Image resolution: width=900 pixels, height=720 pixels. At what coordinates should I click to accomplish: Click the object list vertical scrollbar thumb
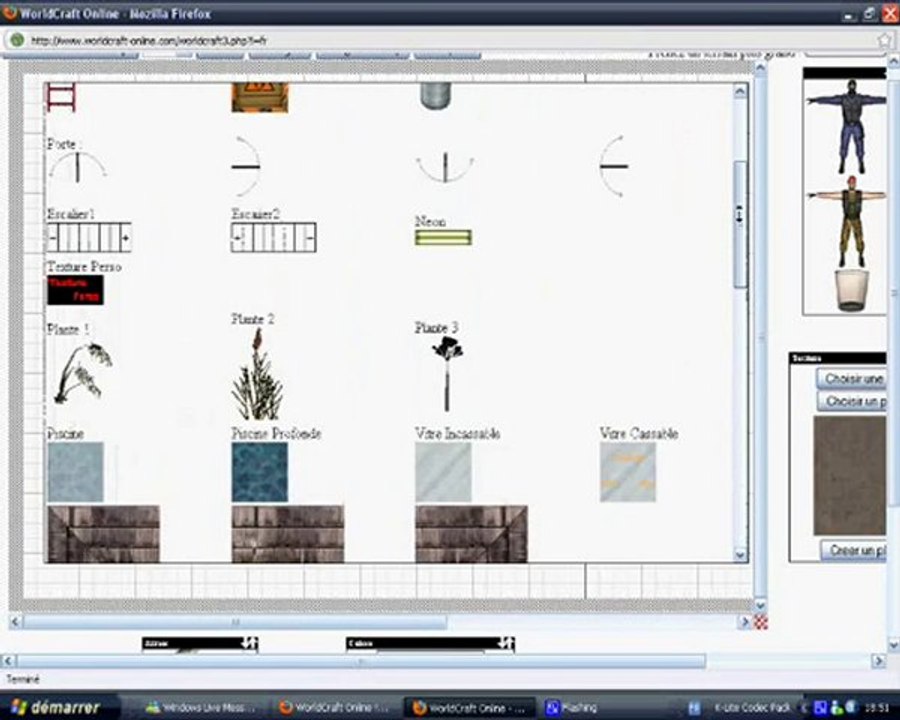[x=740, y=224]
